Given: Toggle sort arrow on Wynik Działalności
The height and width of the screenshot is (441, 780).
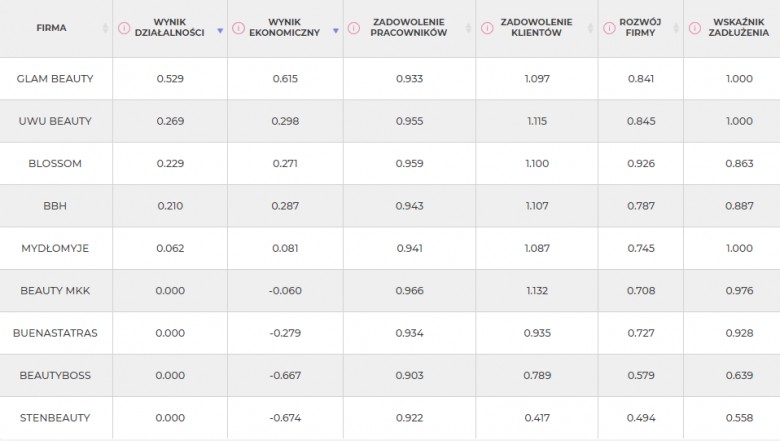Looking at the screenshot, I should click(220, 31).
